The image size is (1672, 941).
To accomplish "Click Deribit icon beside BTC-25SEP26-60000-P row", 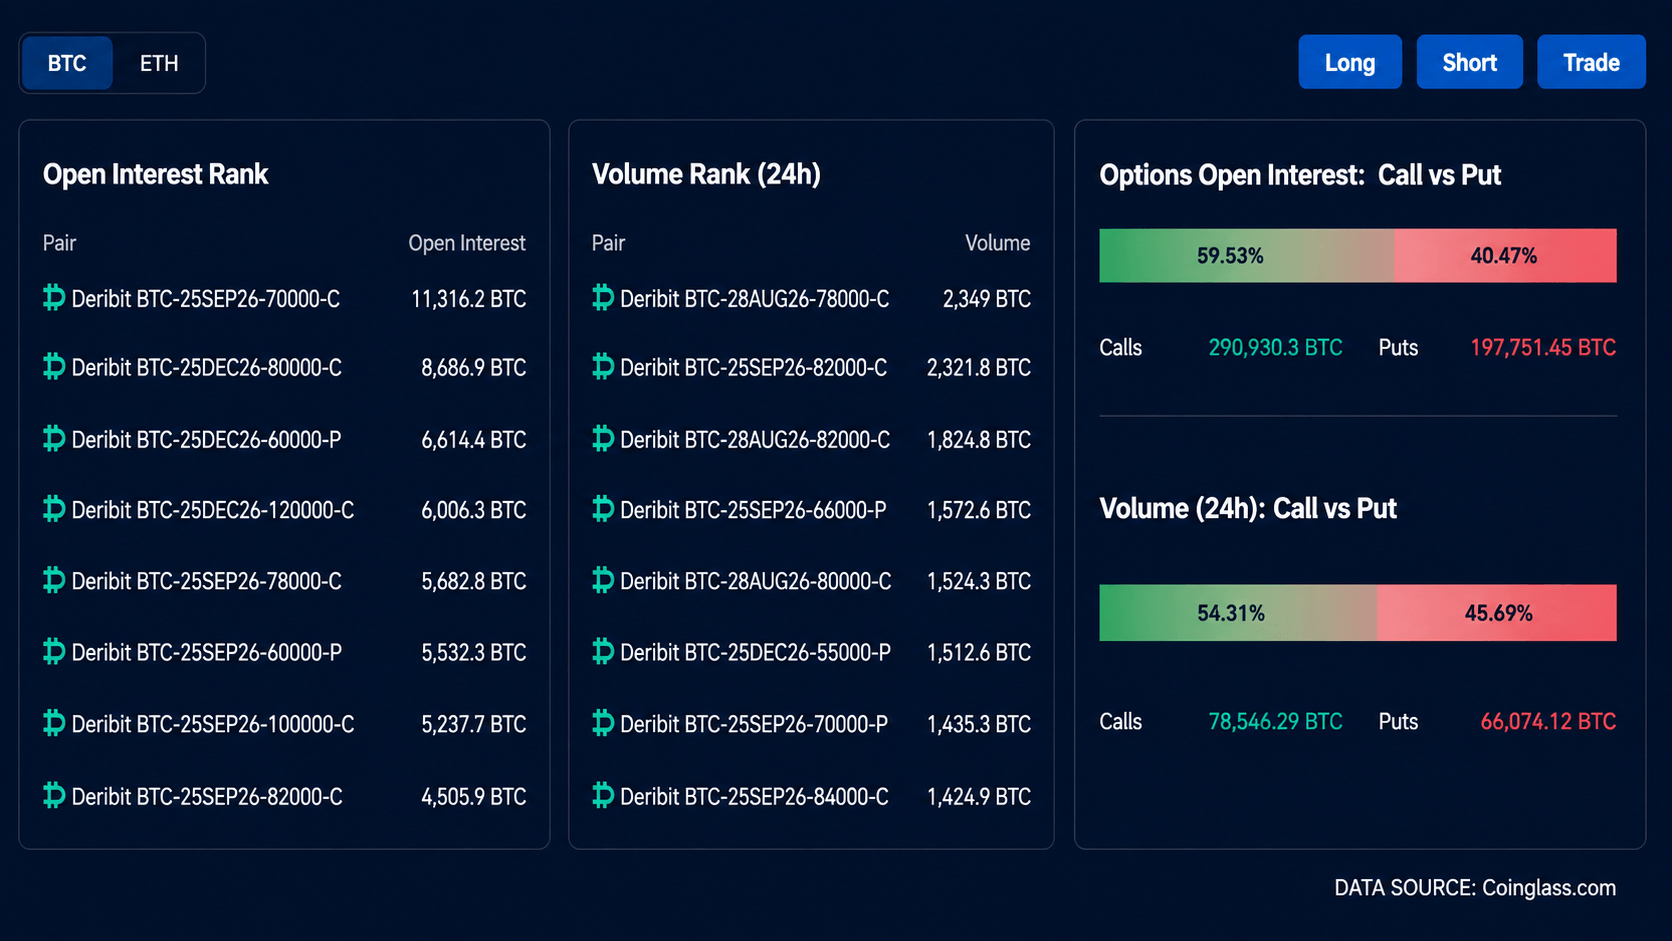I will click(54, 652).
